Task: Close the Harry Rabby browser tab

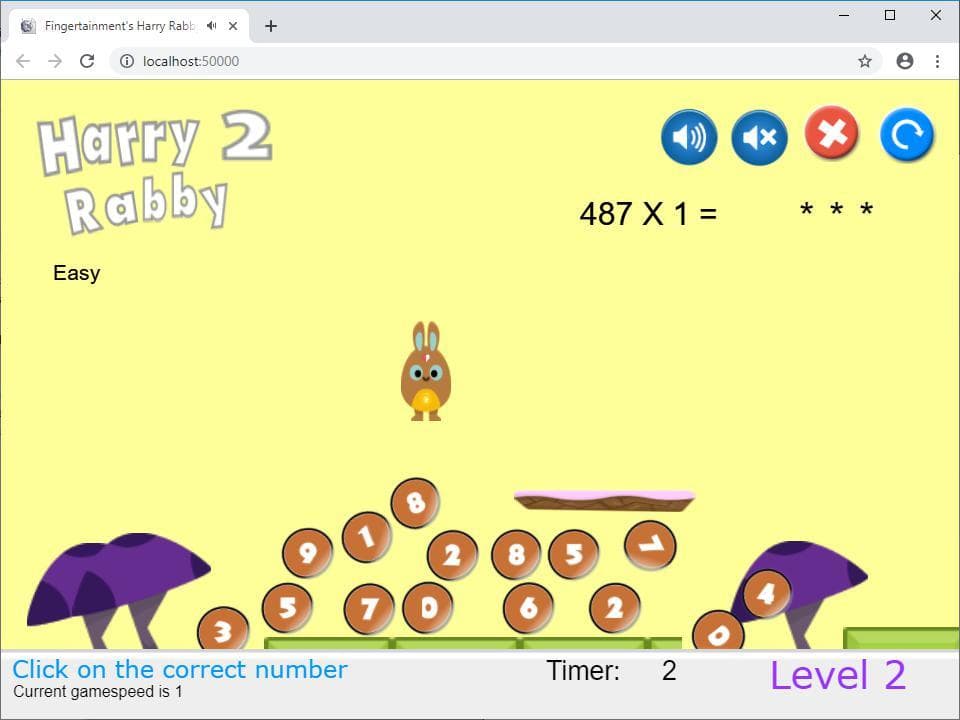Action: (x=233, y=26)
